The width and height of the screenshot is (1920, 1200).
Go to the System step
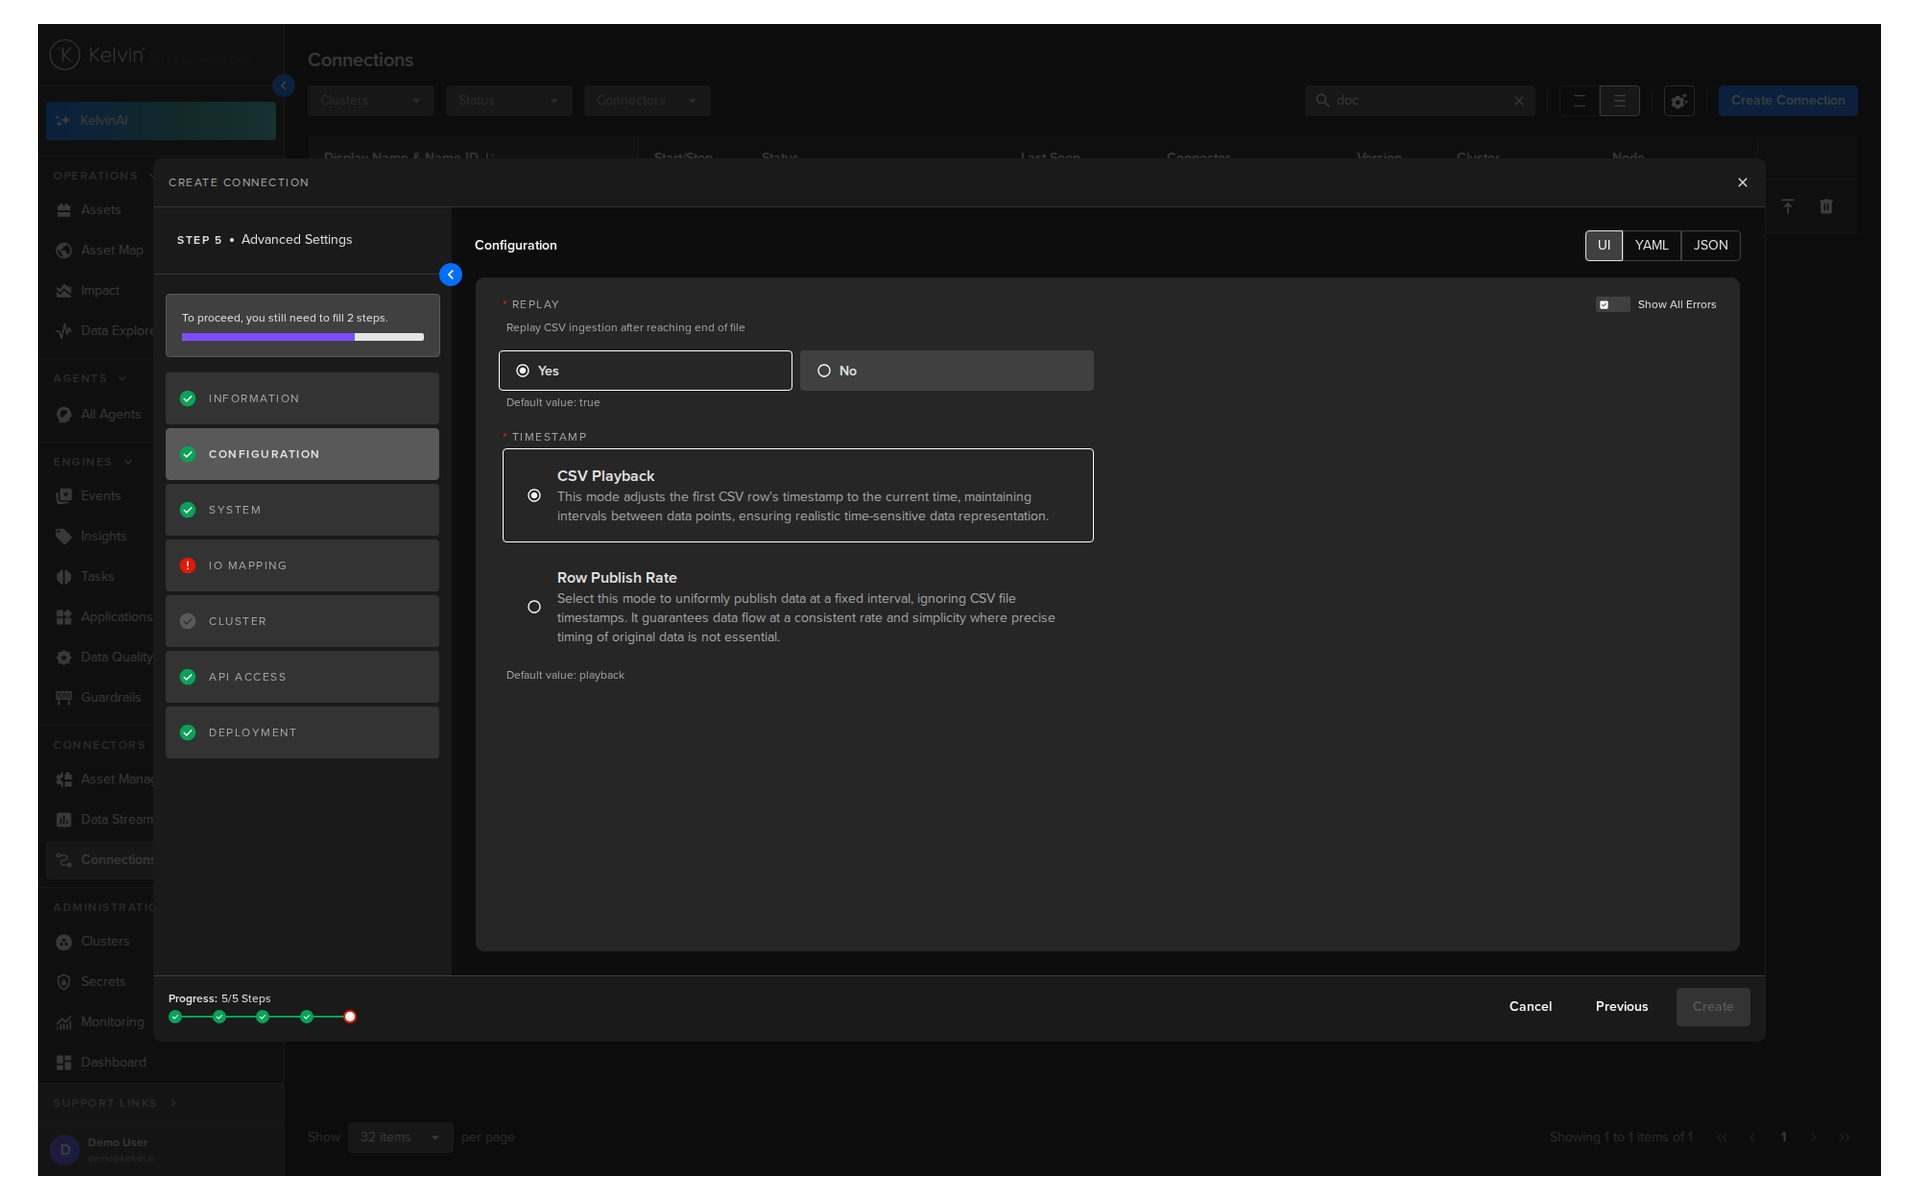[x=302, y=510]
